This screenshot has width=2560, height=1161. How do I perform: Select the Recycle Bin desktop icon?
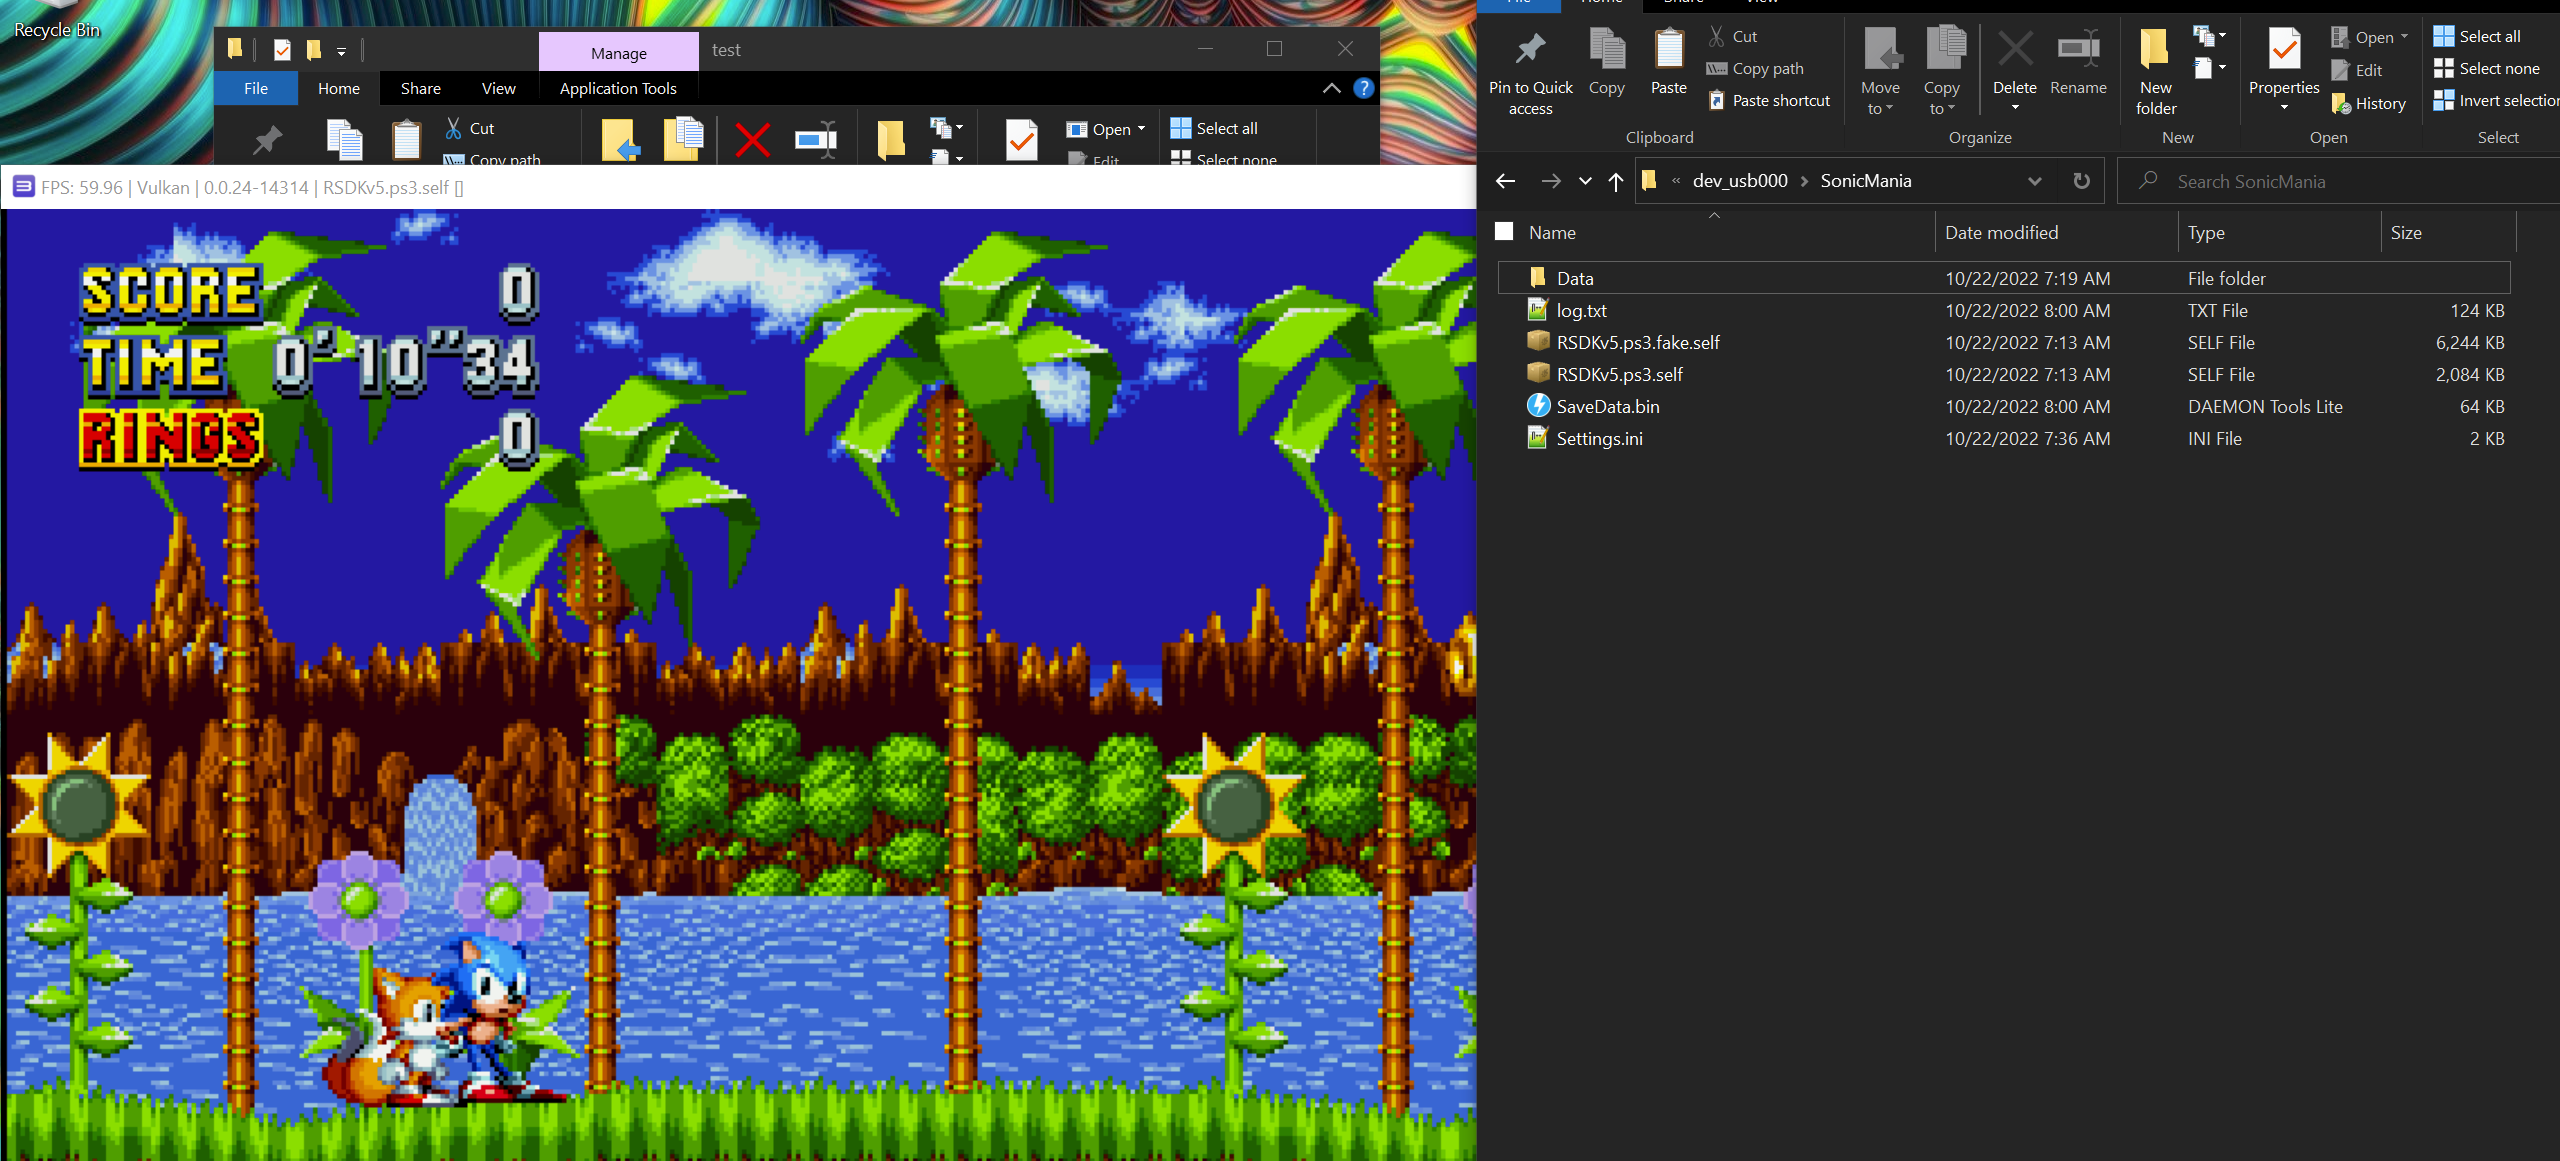pyautogui.click(x=57, y=22)
